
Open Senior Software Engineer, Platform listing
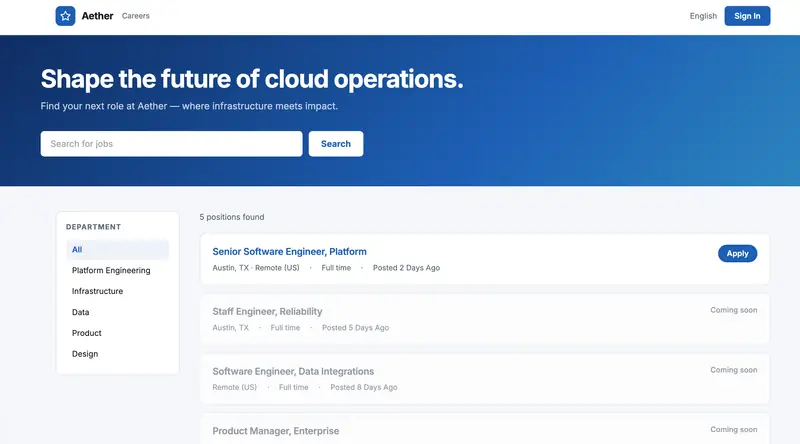pos(289,252)
